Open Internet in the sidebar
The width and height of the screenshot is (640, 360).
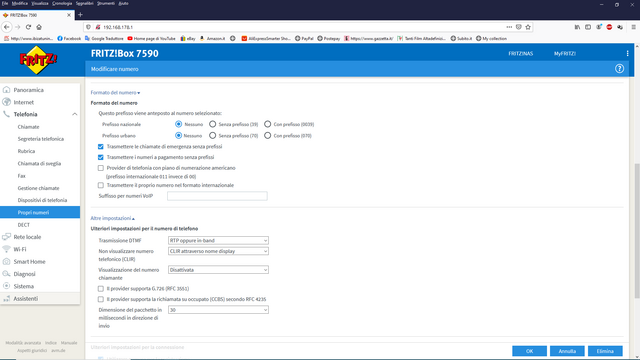(x=24, y=102)
